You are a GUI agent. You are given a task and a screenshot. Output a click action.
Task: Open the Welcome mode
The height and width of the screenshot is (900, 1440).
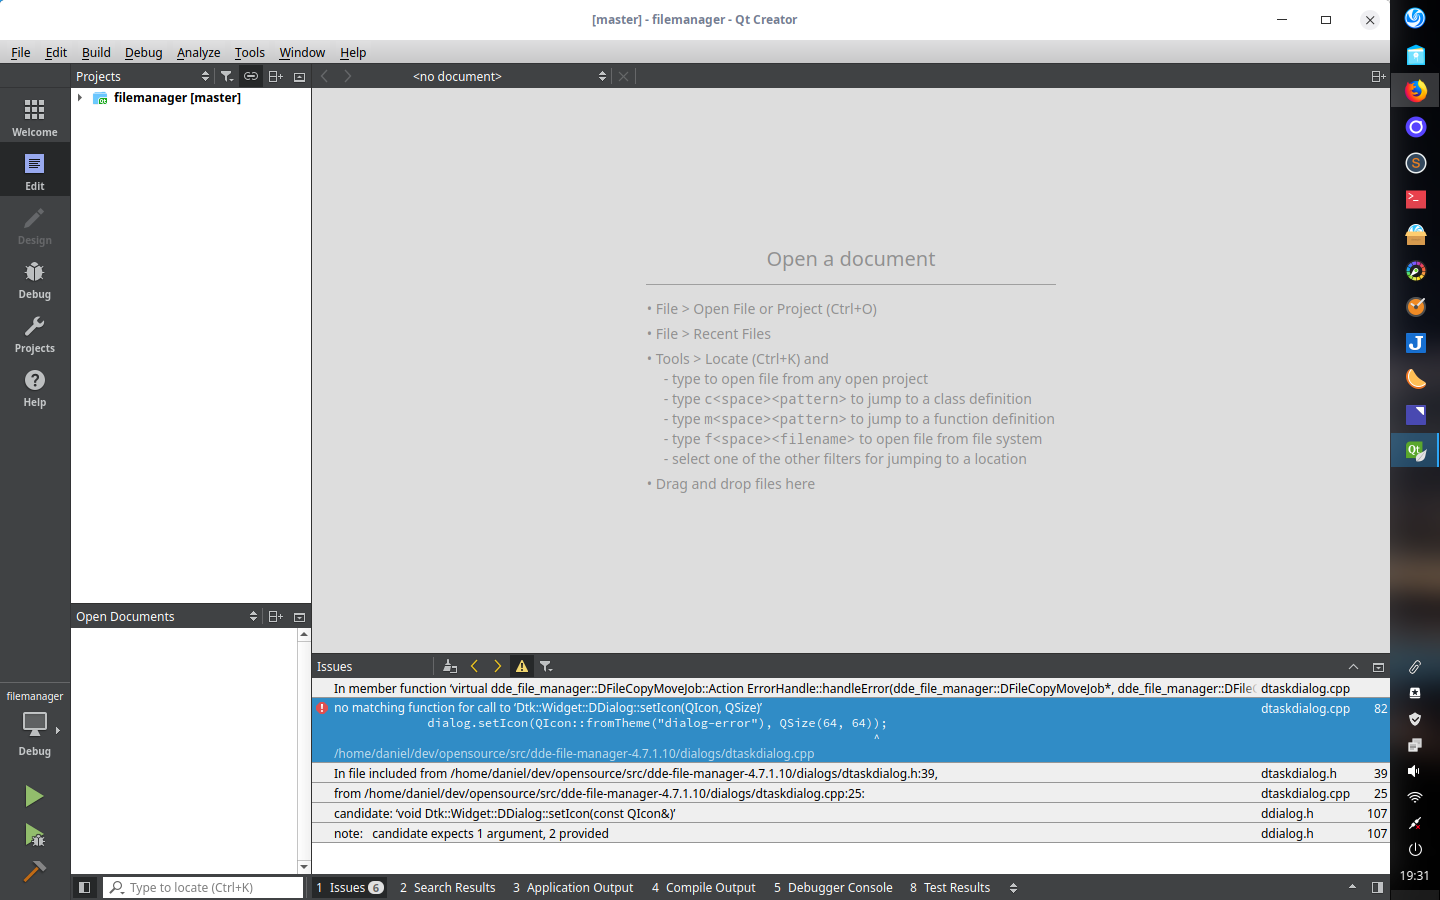[x=34, y=116]
